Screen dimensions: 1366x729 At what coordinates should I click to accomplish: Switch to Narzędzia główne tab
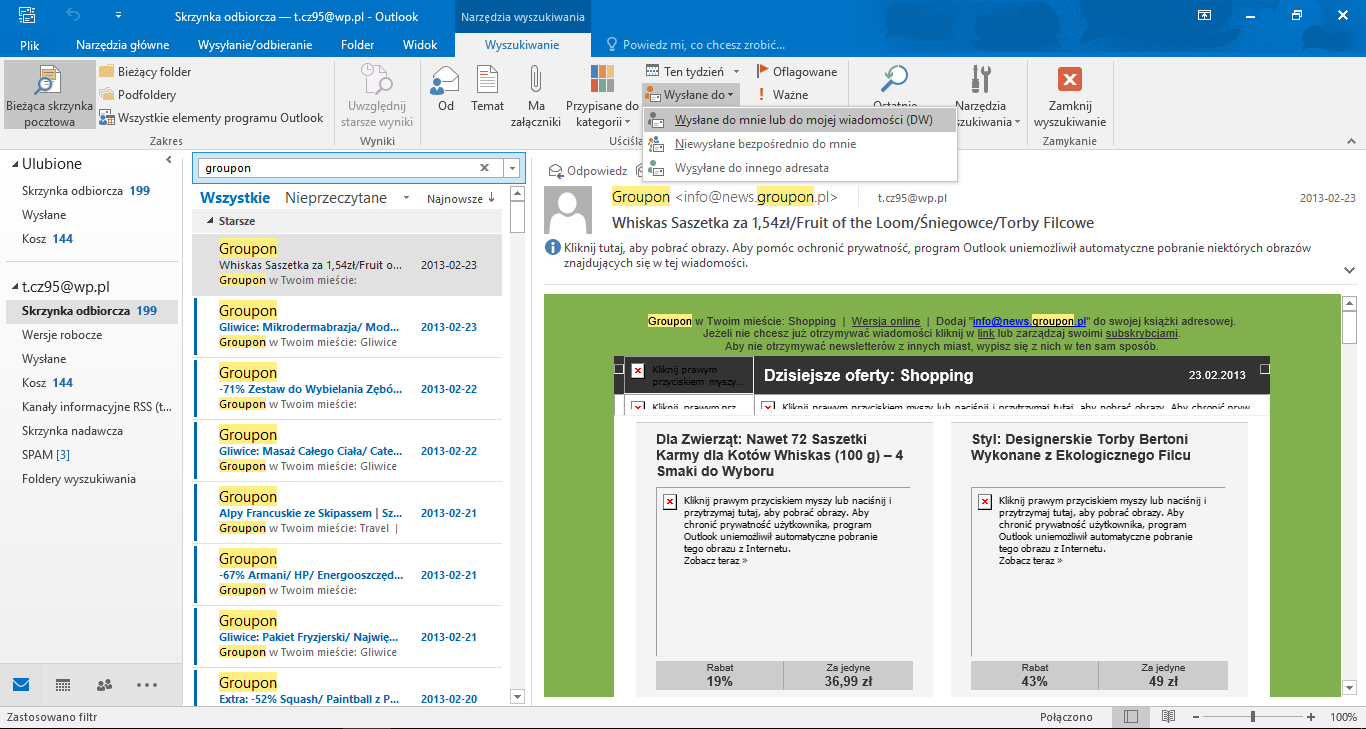pyautogui.click(x=122, y=45)
